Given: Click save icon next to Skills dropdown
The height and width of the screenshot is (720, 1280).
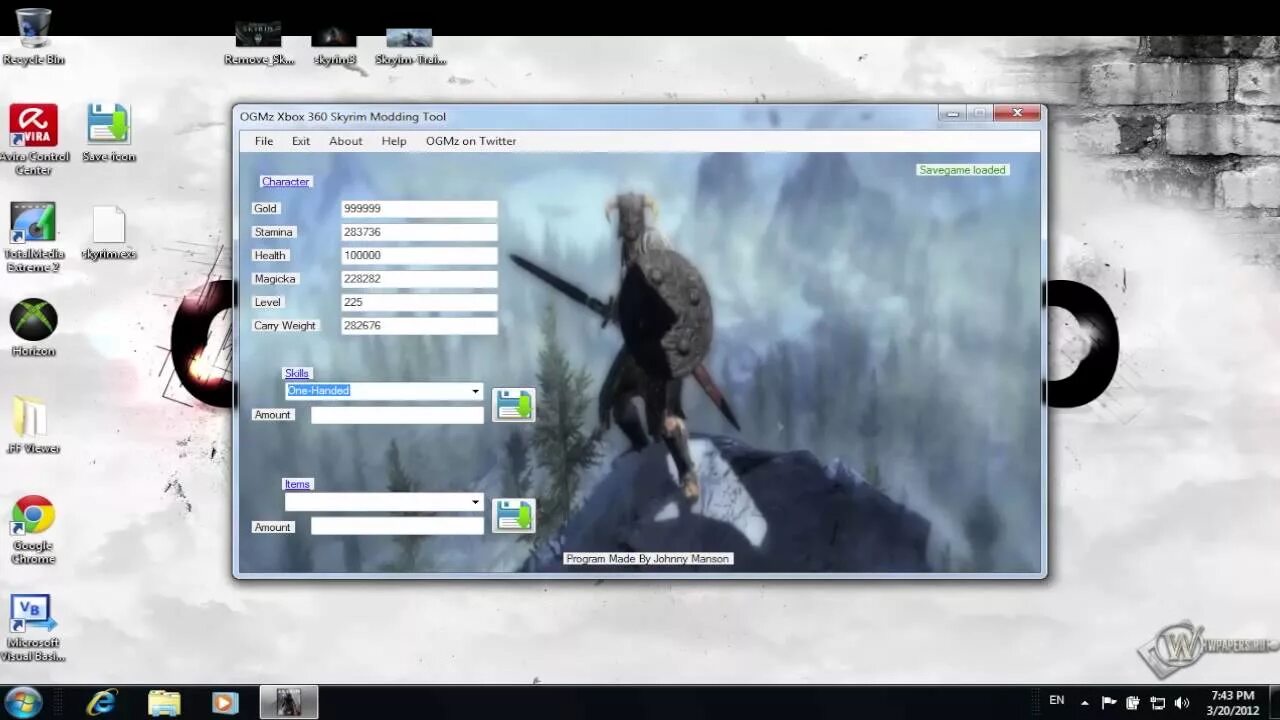Looking at the screenshot, I should (514, 405).
